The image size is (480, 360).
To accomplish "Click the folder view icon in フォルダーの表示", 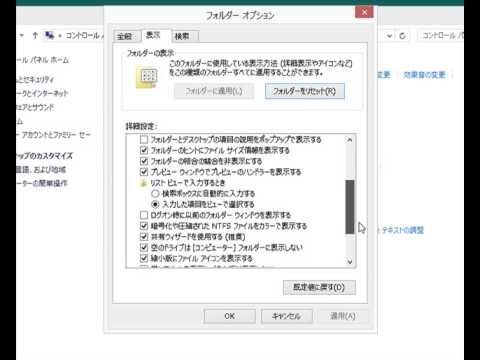I will click(x=148, y=77).
